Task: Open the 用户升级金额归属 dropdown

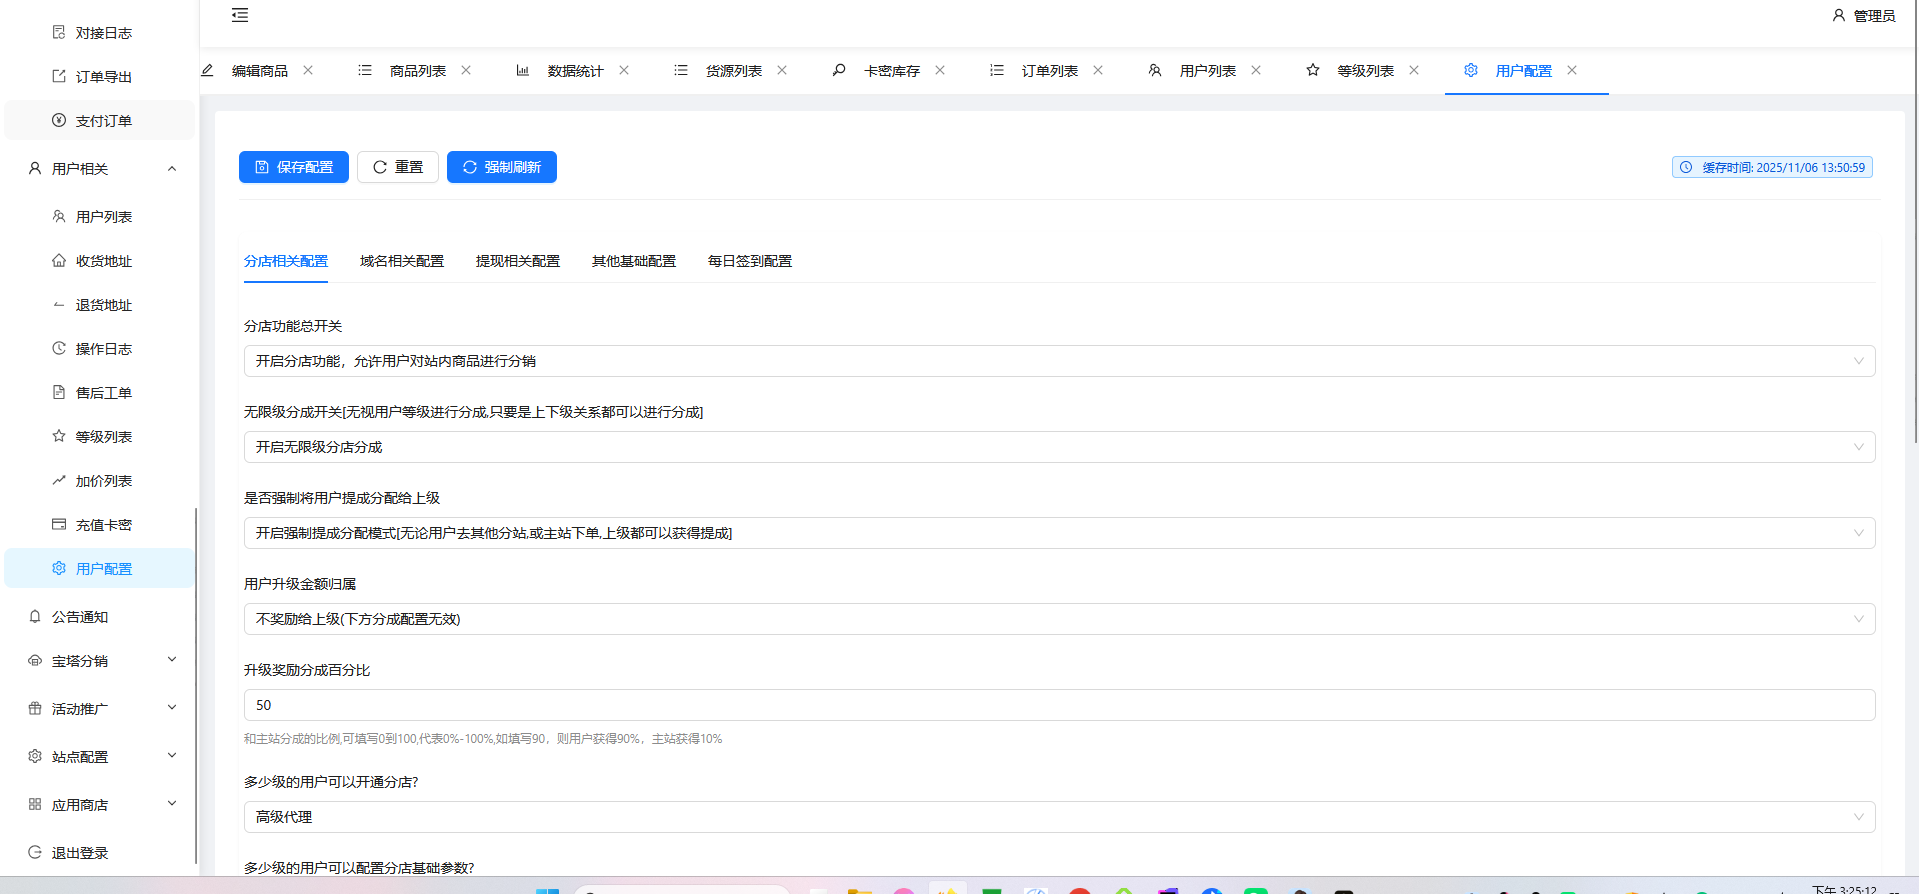Action: point(1058,619)
